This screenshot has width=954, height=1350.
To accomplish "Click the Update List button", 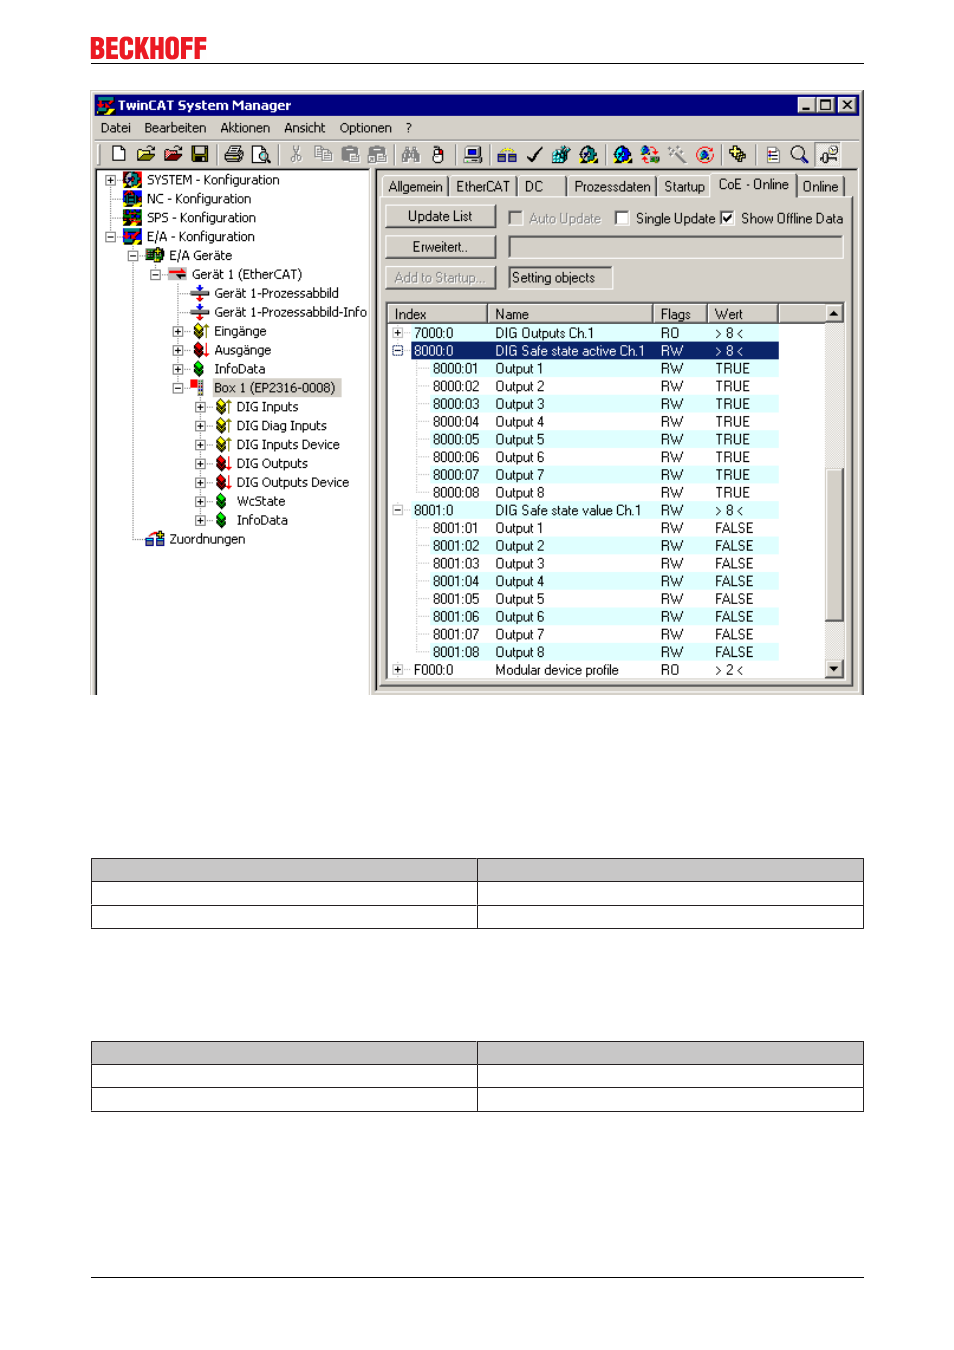I will (x=440, y=217).
